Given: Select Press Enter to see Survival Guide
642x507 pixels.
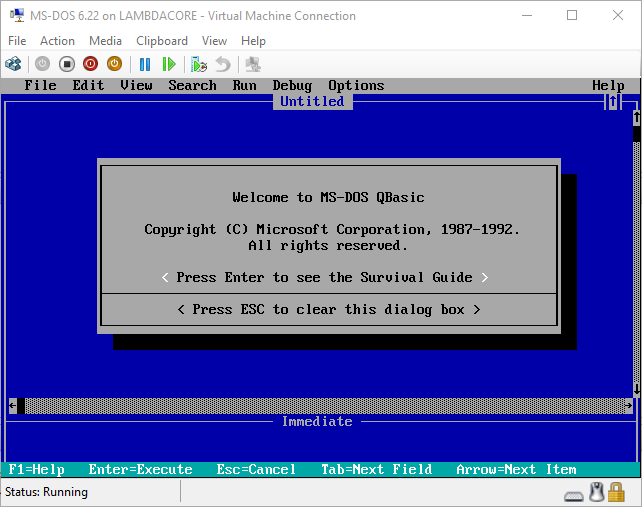Looking at the screenshot, I should 325,277.
